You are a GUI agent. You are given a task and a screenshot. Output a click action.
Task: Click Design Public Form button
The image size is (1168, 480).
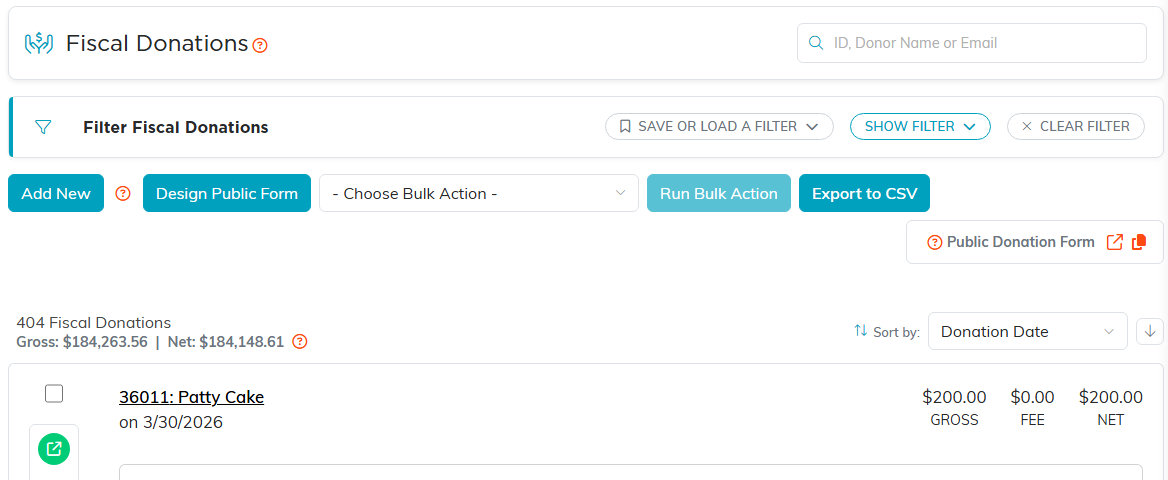(226, 193)
